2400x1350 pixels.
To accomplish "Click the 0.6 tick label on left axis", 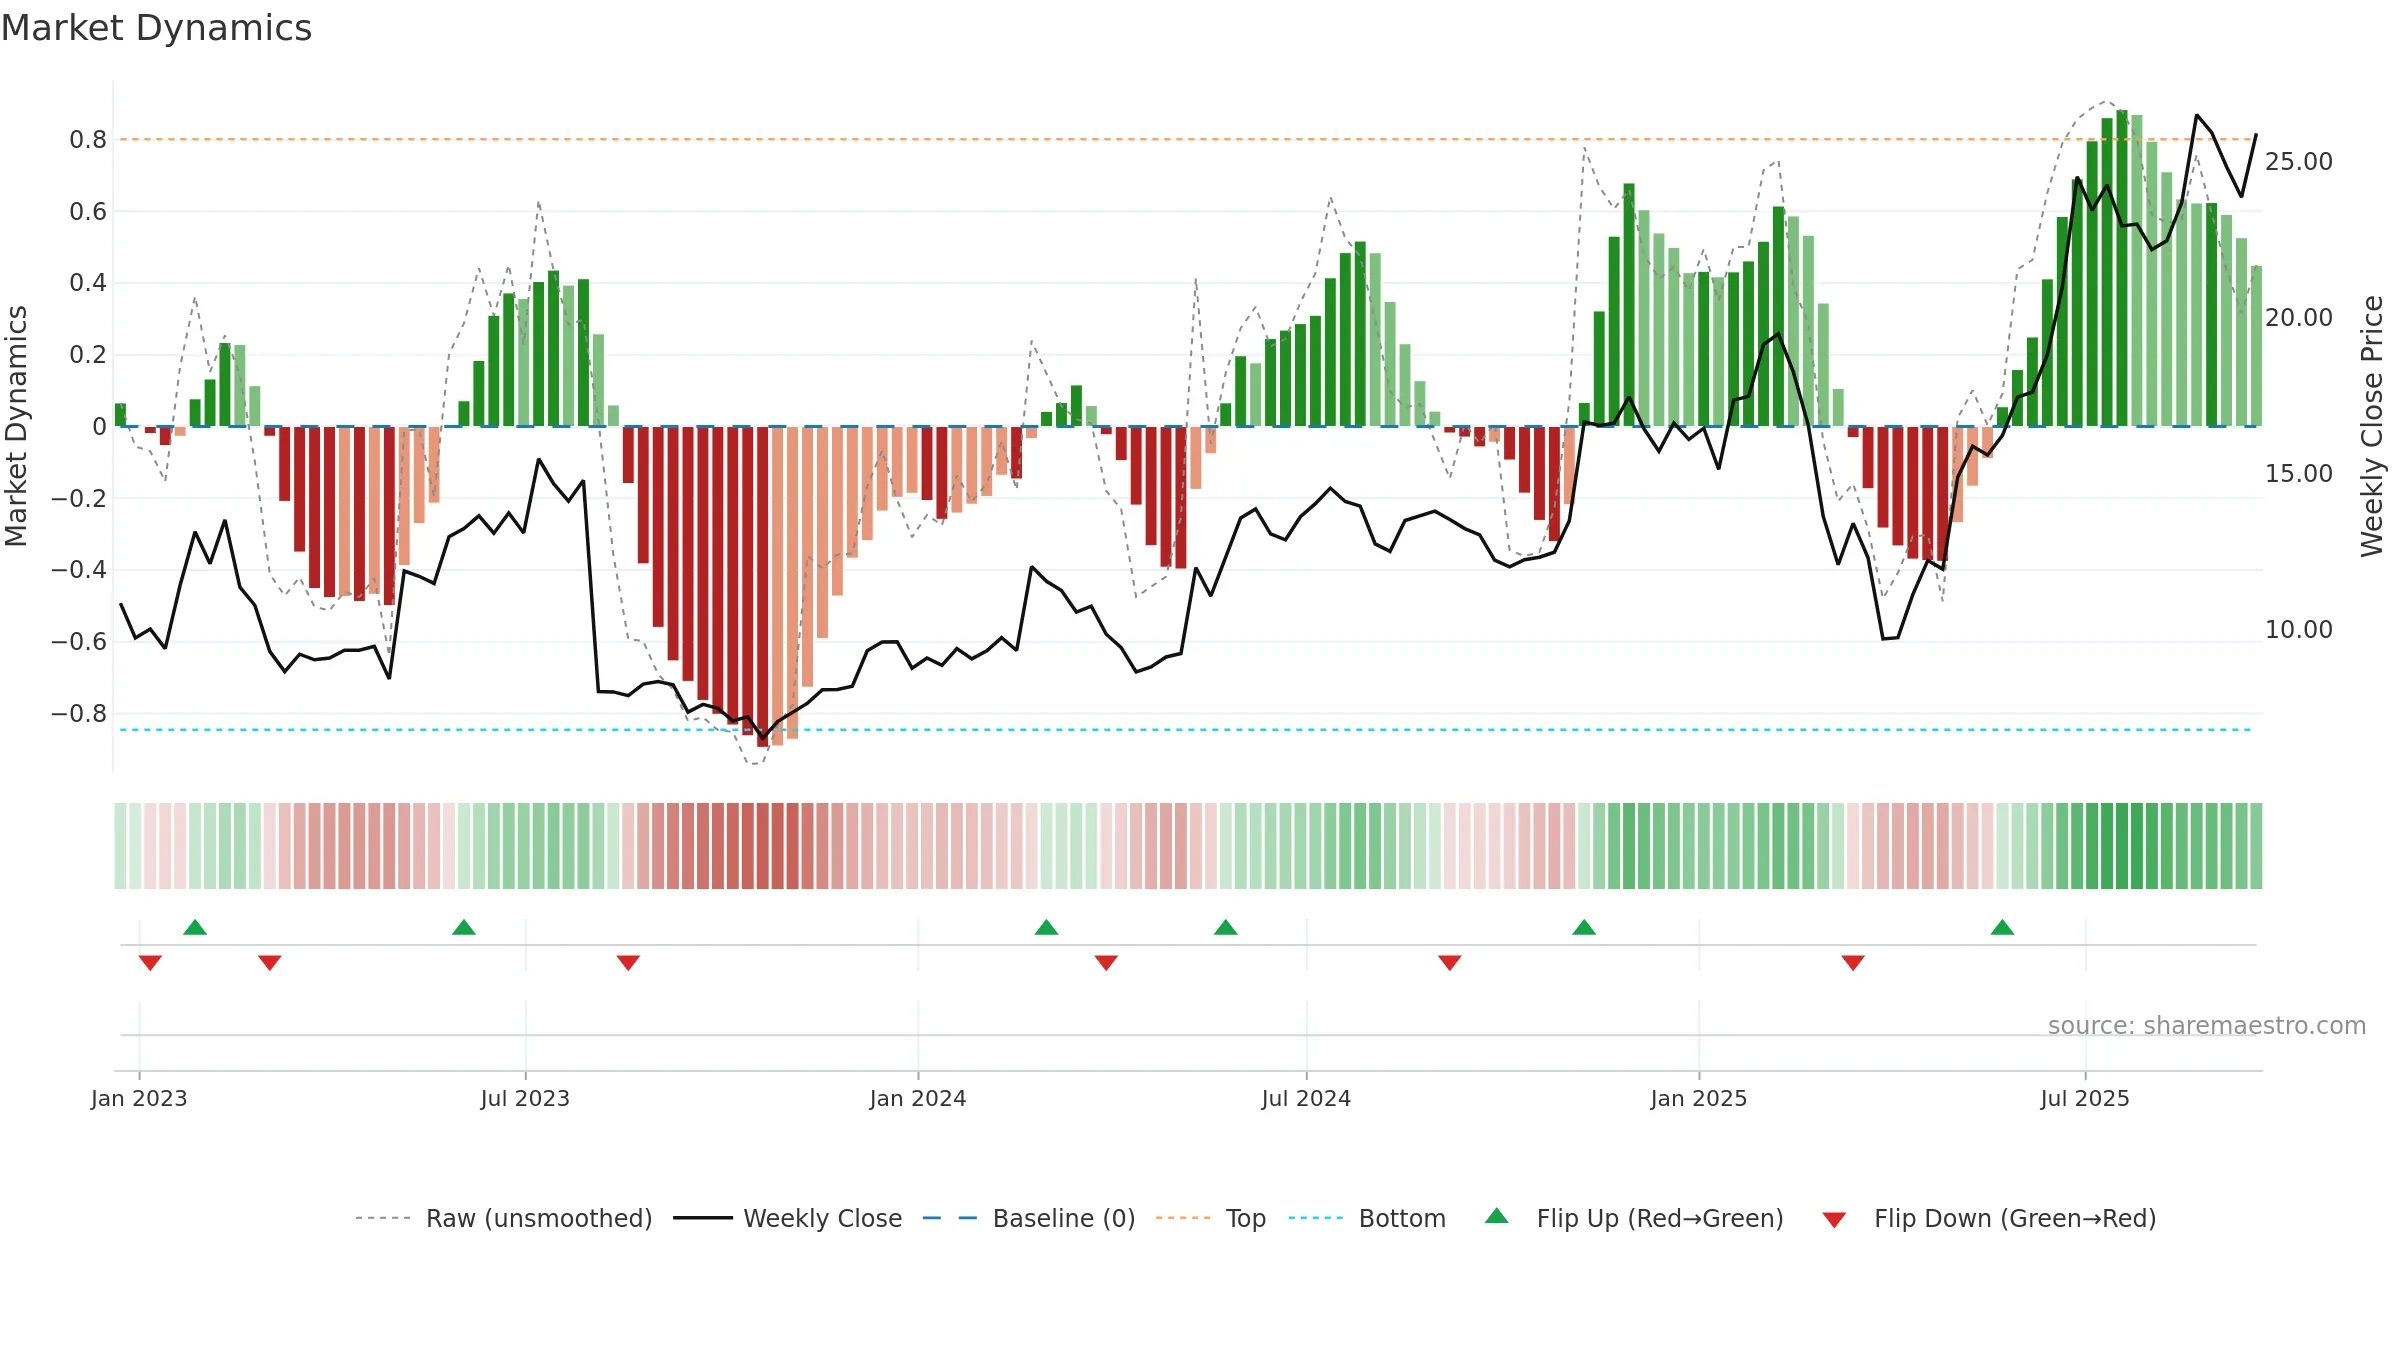I will [x=88, y=211].
